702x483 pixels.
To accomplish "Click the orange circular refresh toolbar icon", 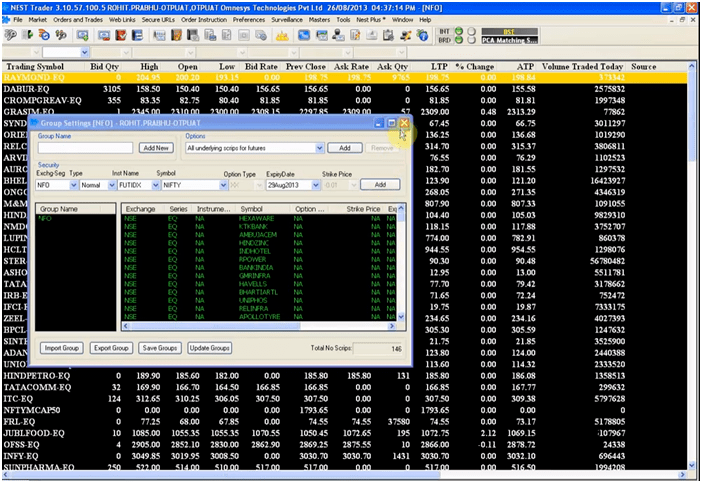I will point(44,35).
